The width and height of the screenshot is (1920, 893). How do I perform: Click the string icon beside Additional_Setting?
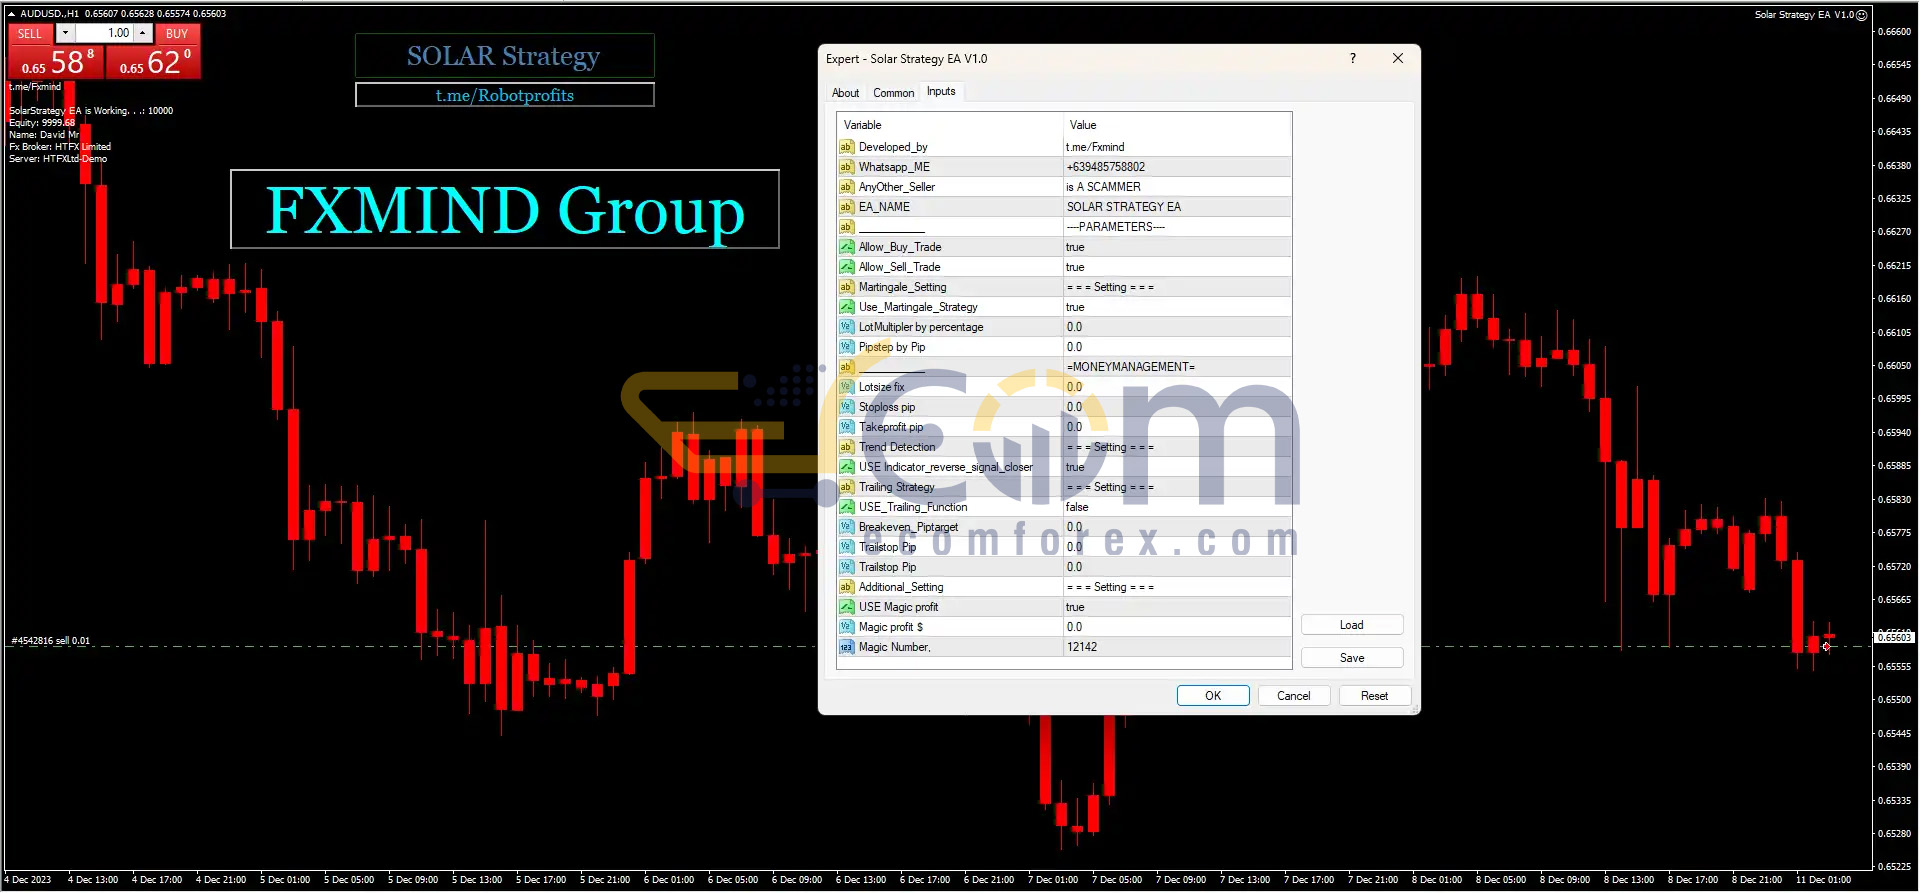(846, 587)
